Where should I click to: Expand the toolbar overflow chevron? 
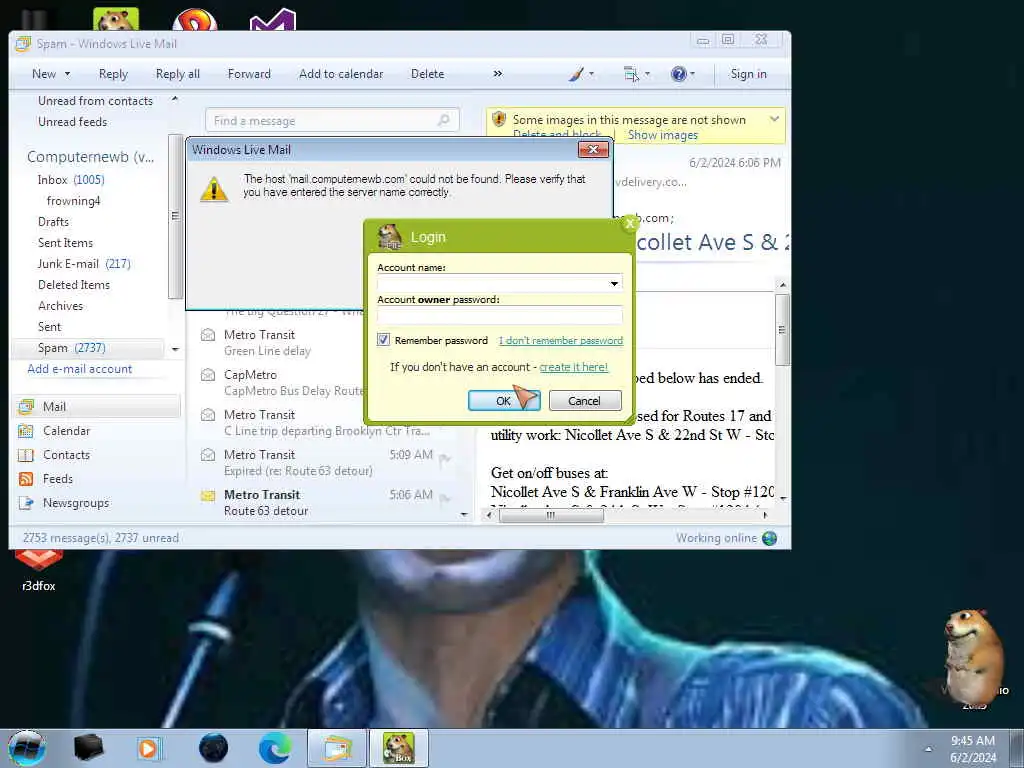click(498, 74)
